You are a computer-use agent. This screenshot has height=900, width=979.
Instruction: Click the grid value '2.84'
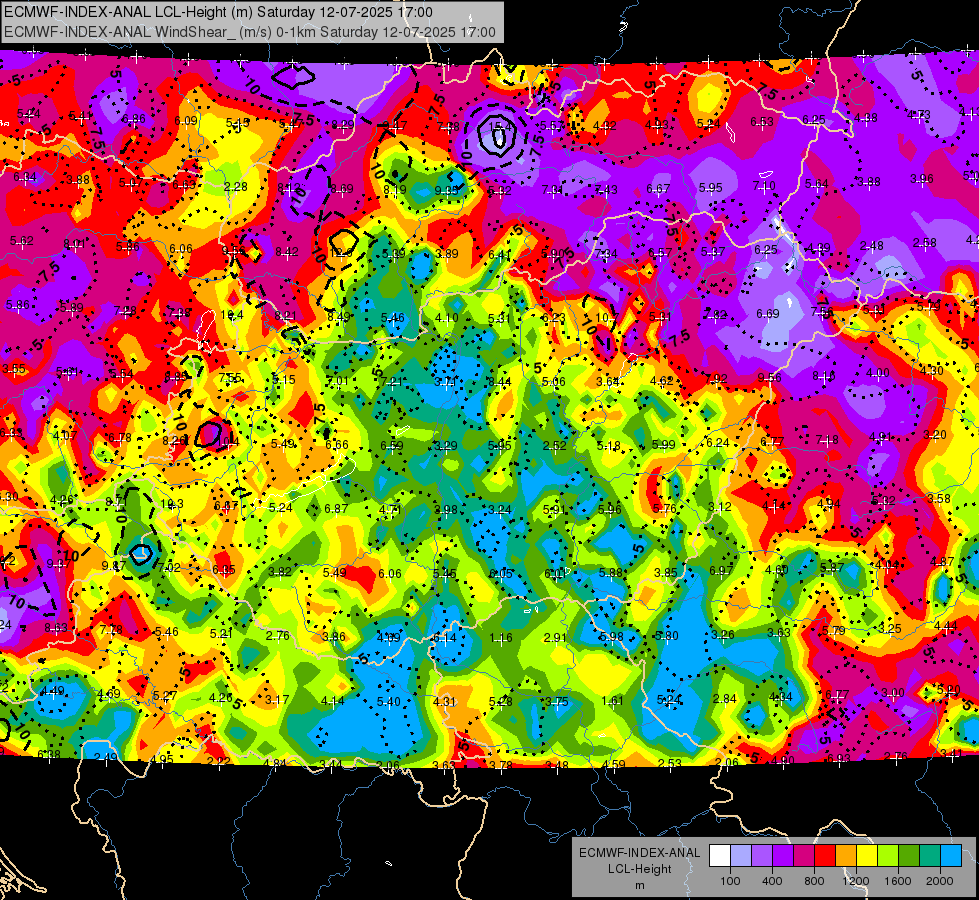[x=725, y=699]
